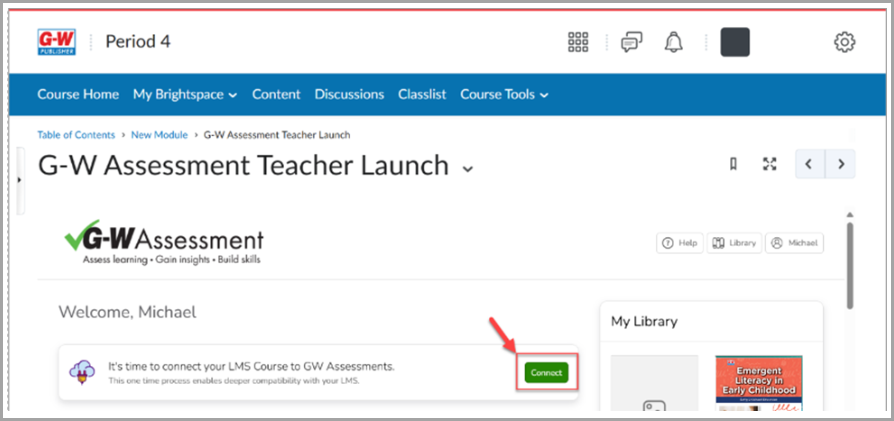This screenshot has width=894, height=421.
Task: Open the Library button
Action: (734, 243)
